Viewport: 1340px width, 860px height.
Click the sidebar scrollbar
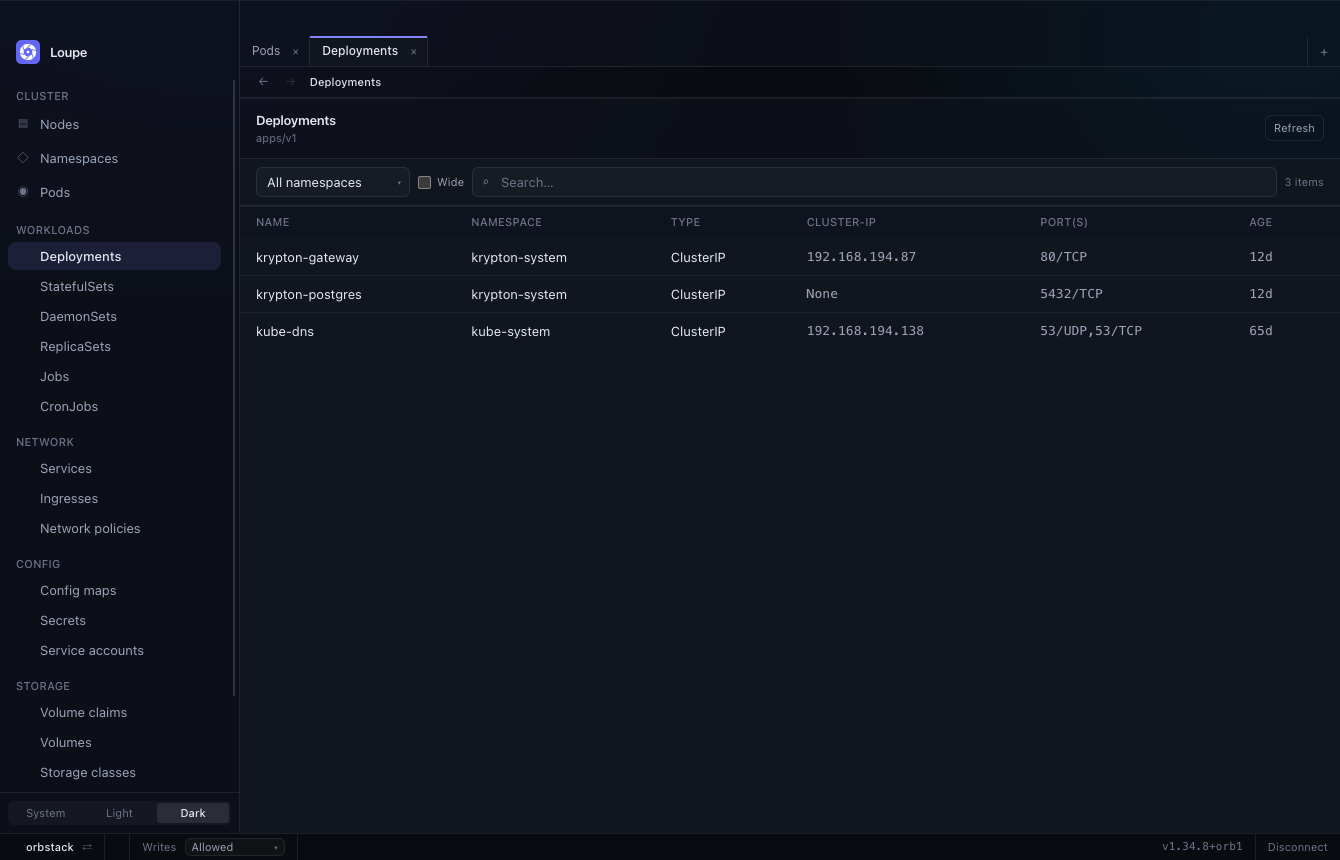point(234,388)
